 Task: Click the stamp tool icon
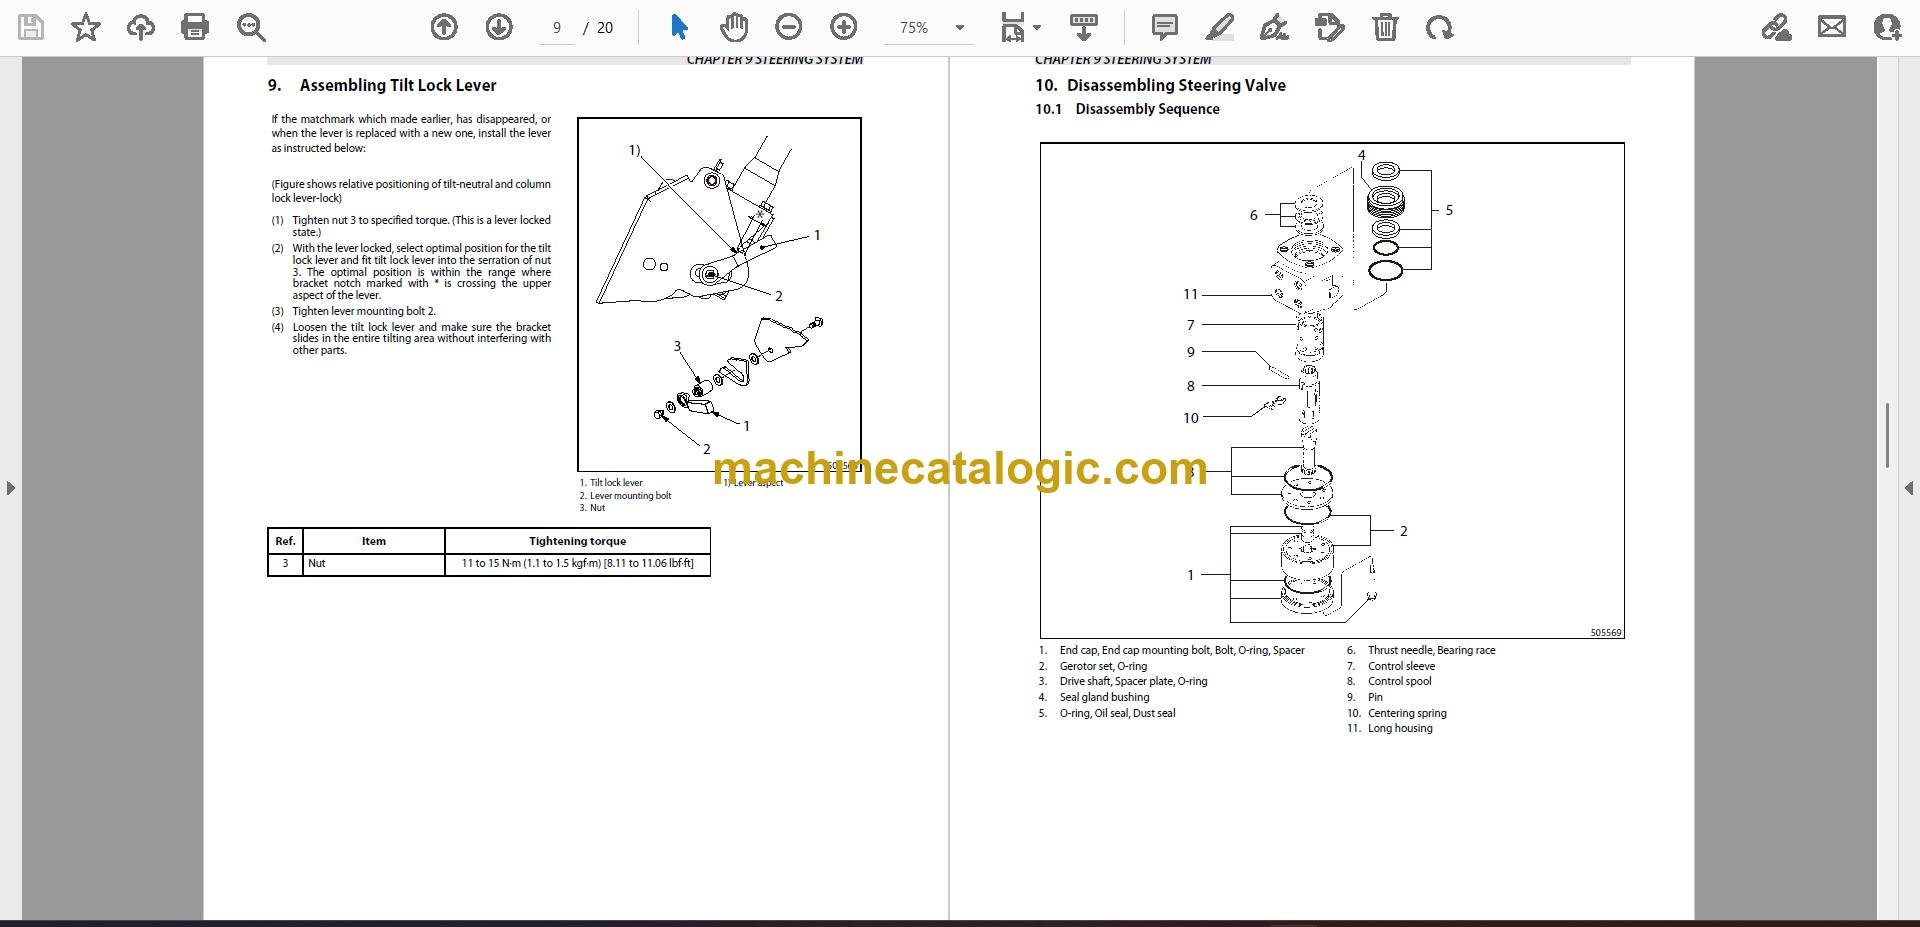pos(1330,27)
